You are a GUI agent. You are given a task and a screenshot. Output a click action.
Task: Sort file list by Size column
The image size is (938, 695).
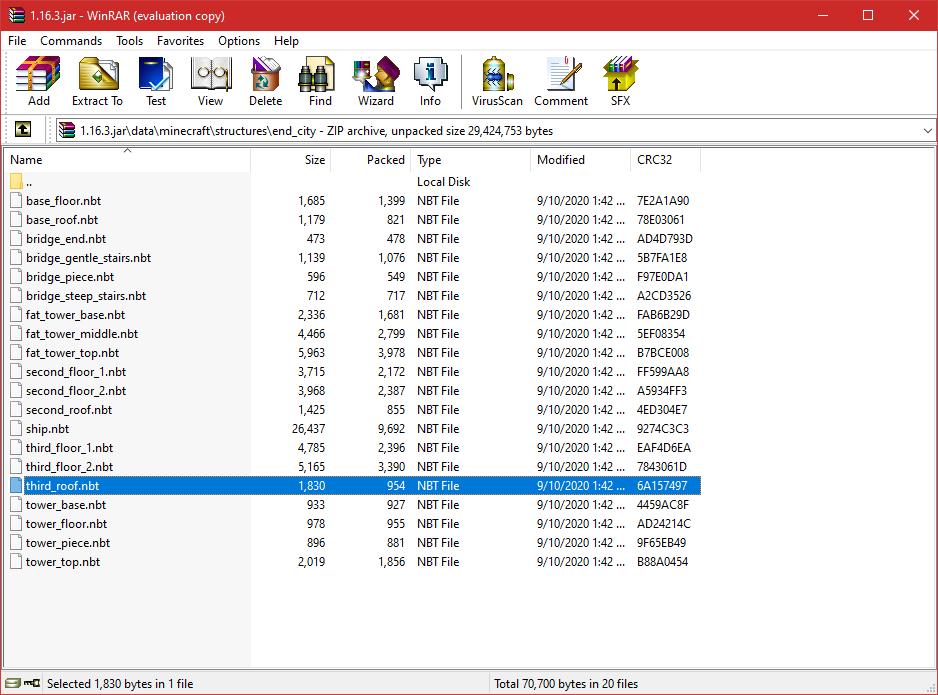click(314, 160)
